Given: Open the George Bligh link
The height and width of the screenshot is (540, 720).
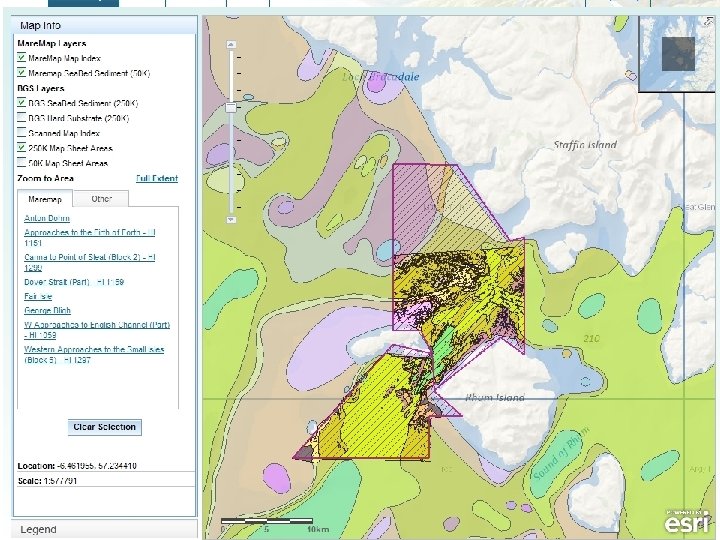Looking at the screenshot, I should tap(47, 310).
